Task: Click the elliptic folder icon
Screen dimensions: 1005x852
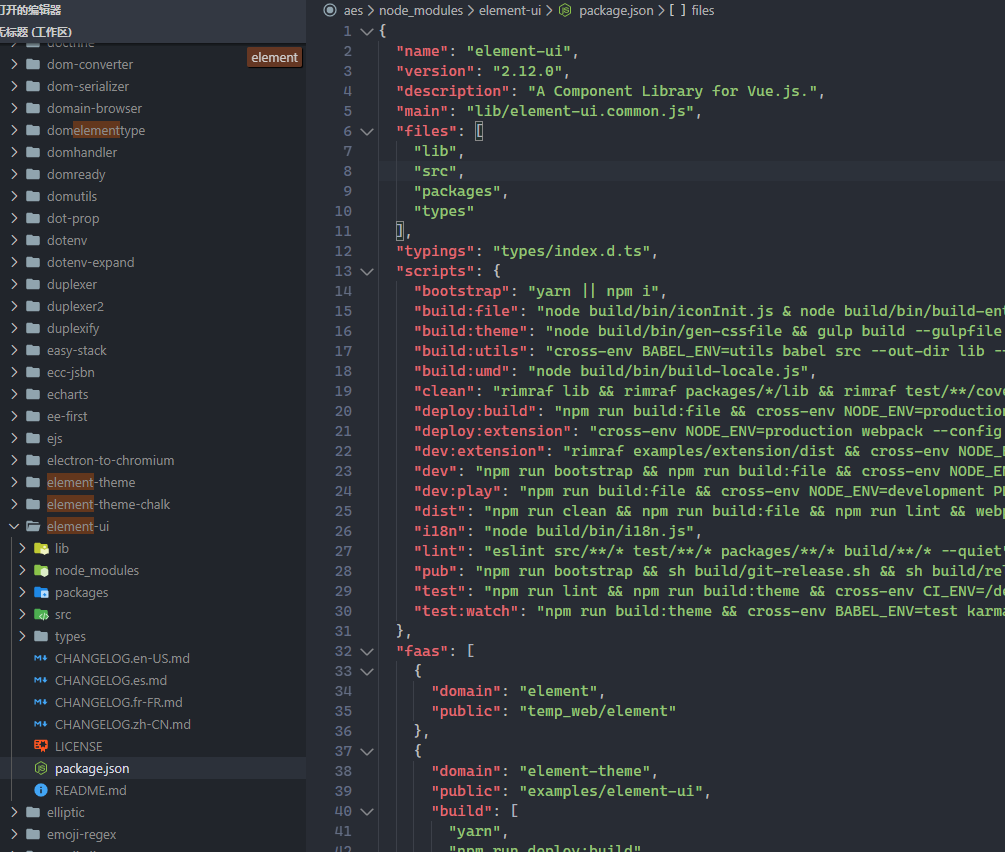Action: tap(33, 812)
